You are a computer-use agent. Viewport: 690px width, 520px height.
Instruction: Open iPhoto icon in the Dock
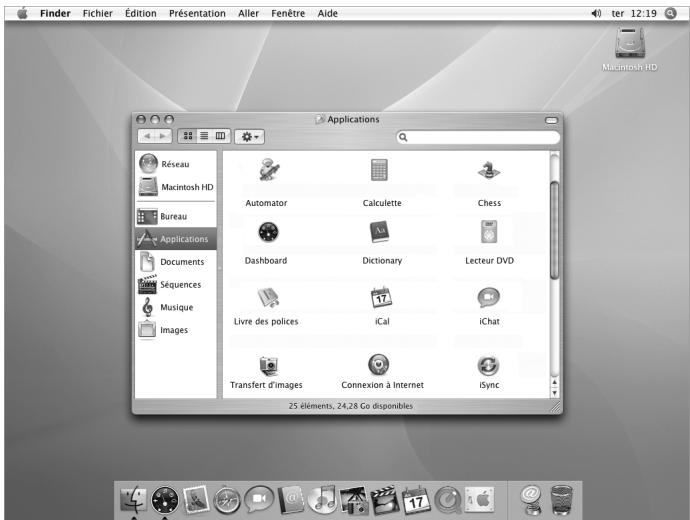(x=354, y=500)
